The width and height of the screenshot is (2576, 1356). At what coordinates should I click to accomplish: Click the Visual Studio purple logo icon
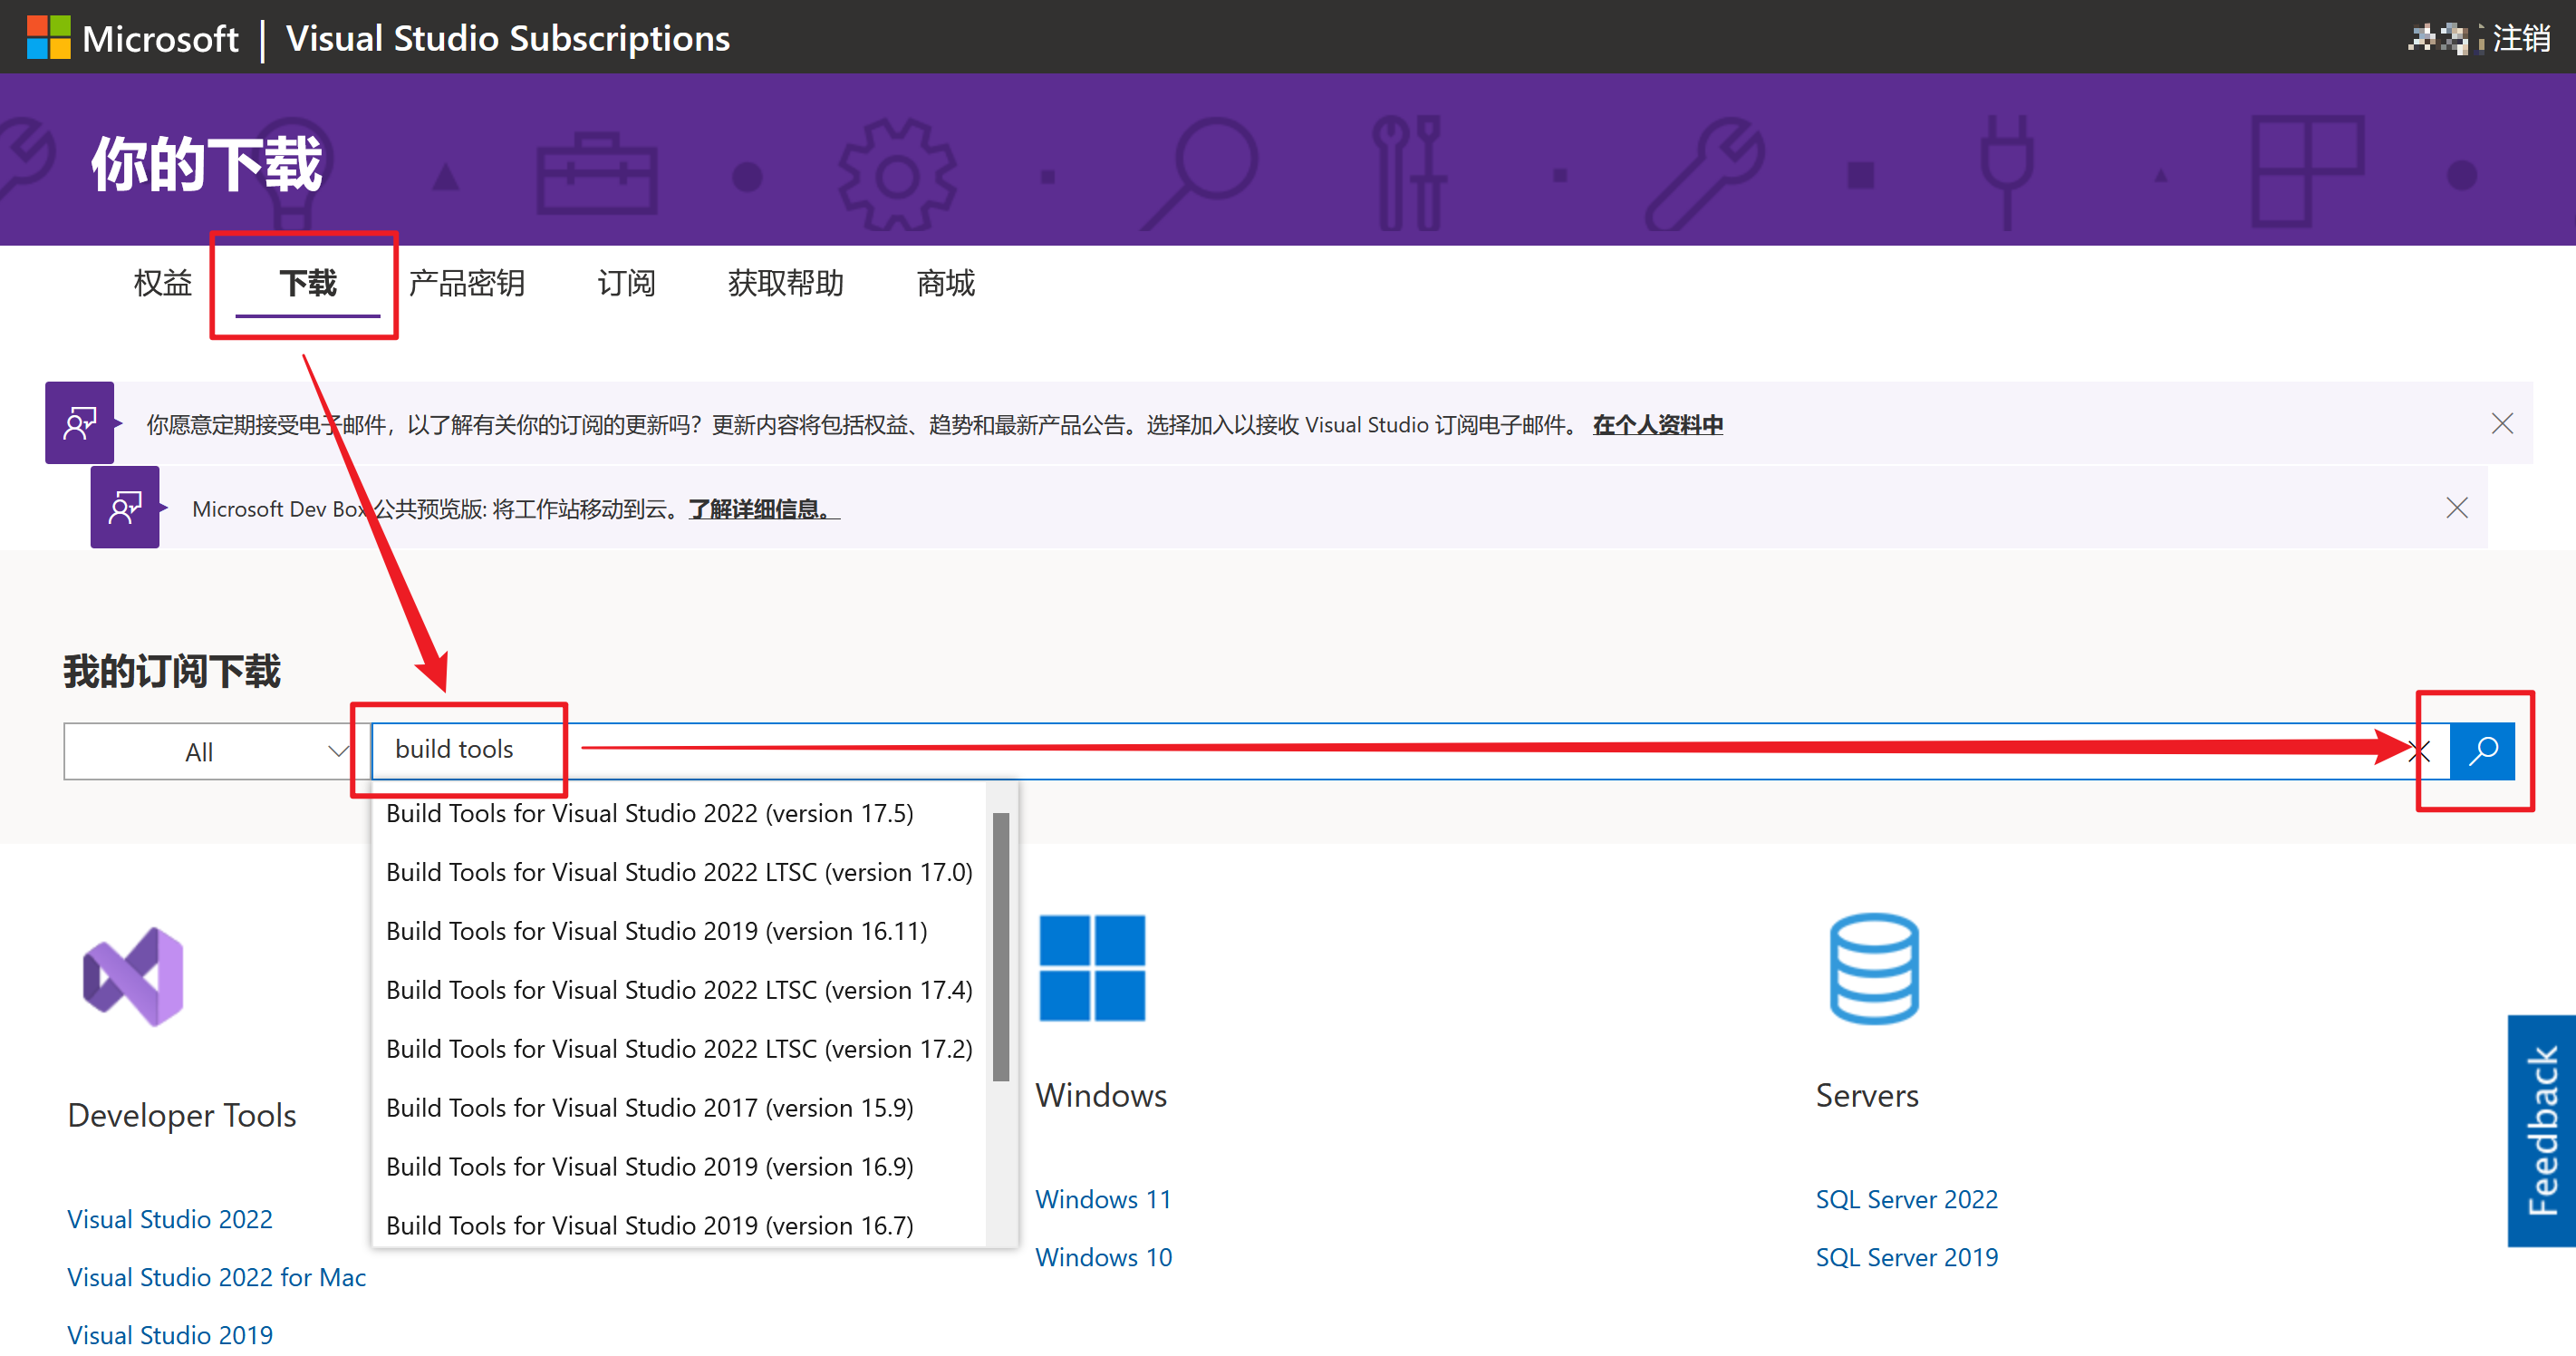pos(133,977)
